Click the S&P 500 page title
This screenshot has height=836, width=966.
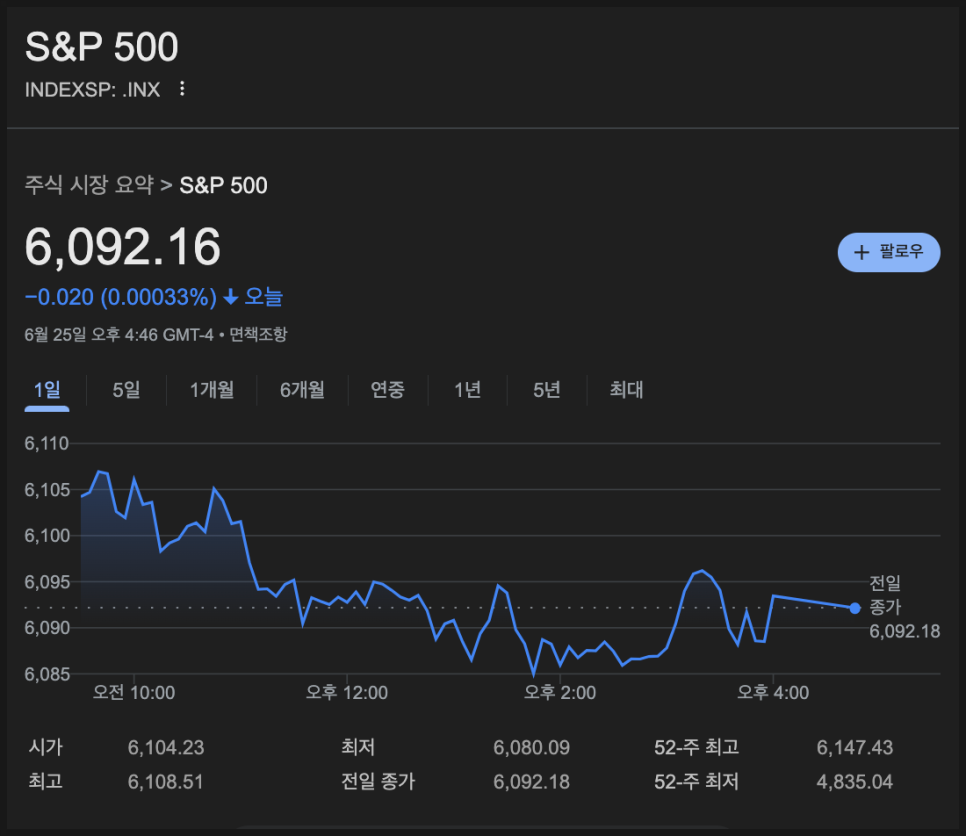click(x=102, y=46)
